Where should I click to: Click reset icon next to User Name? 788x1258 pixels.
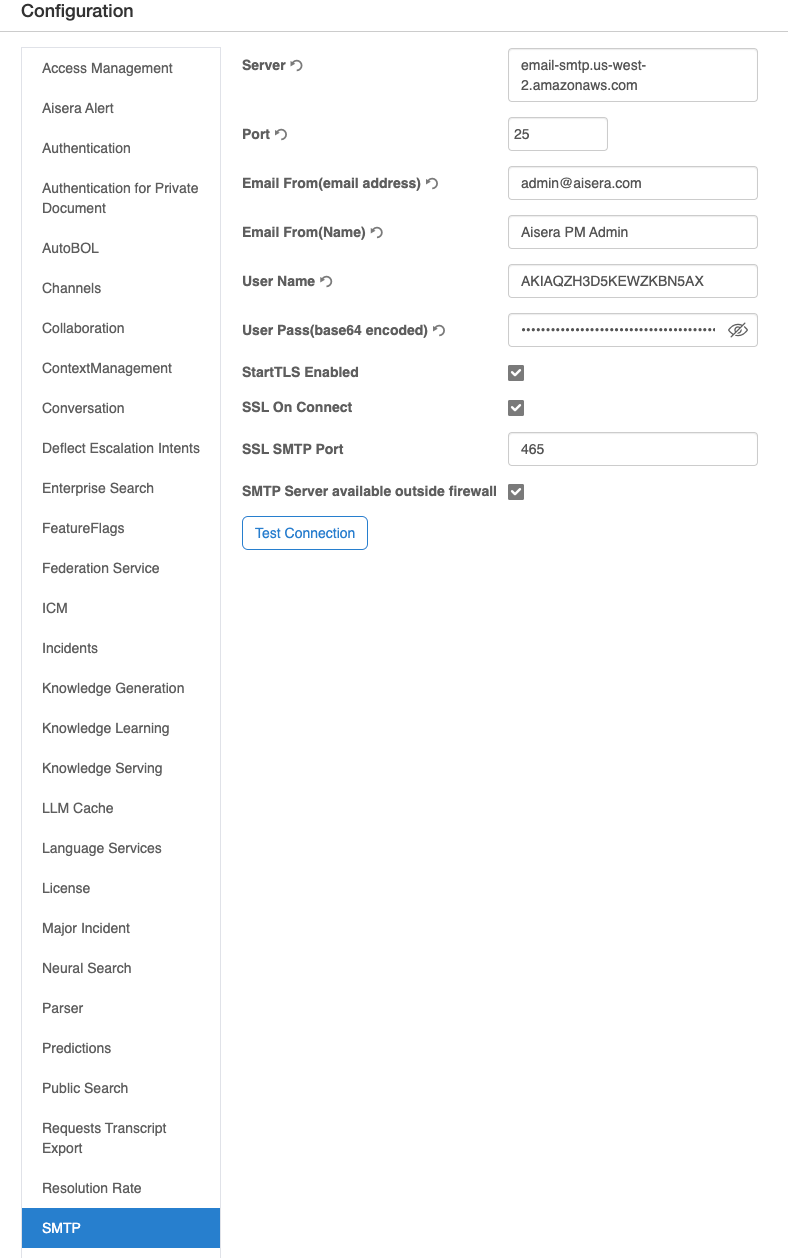coord(326,282)
